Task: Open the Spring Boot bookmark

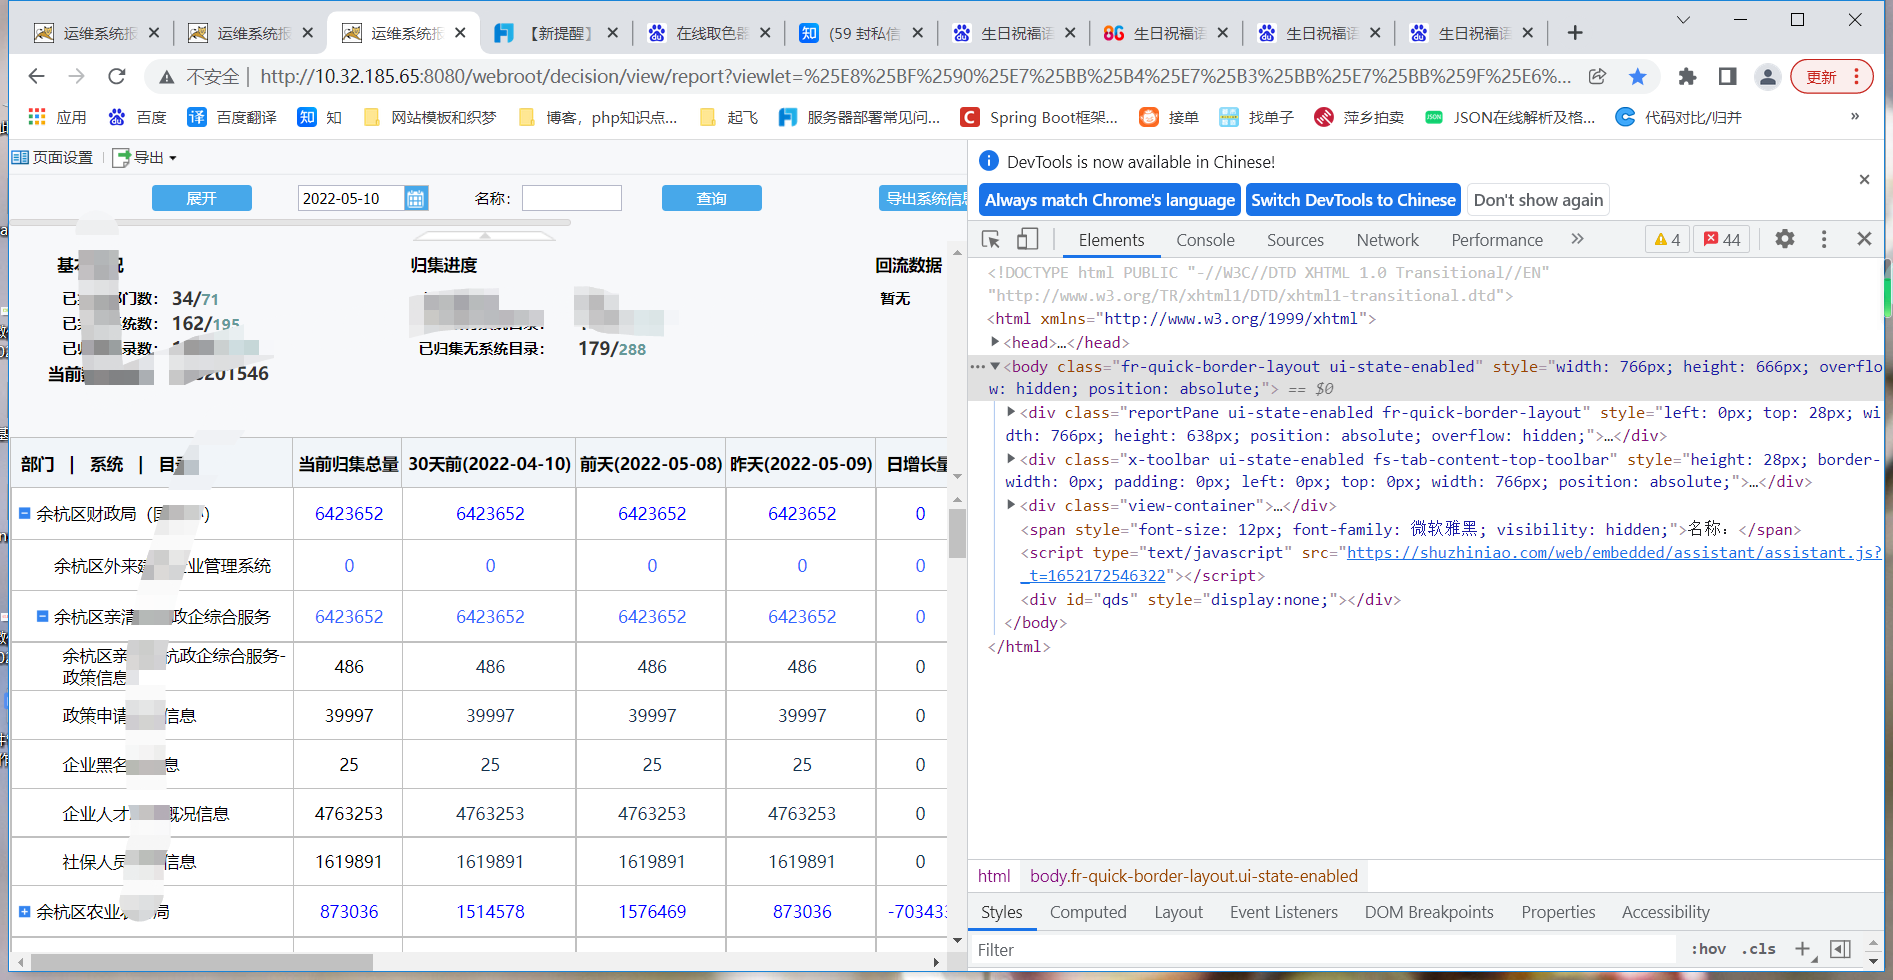Action: tap(1039, 117)
